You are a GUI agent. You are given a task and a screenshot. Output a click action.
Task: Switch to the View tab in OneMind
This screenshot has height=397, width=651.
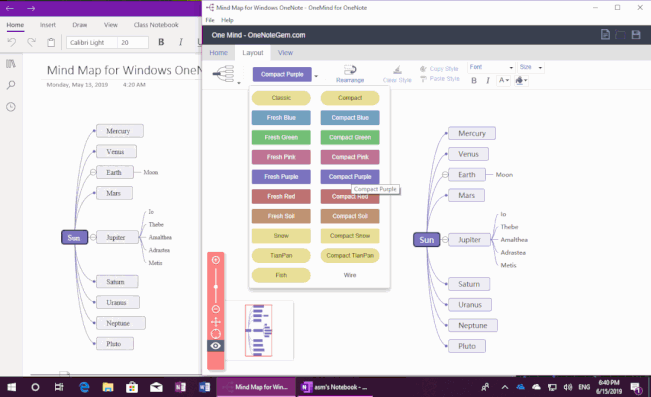[x=285, y=53]
